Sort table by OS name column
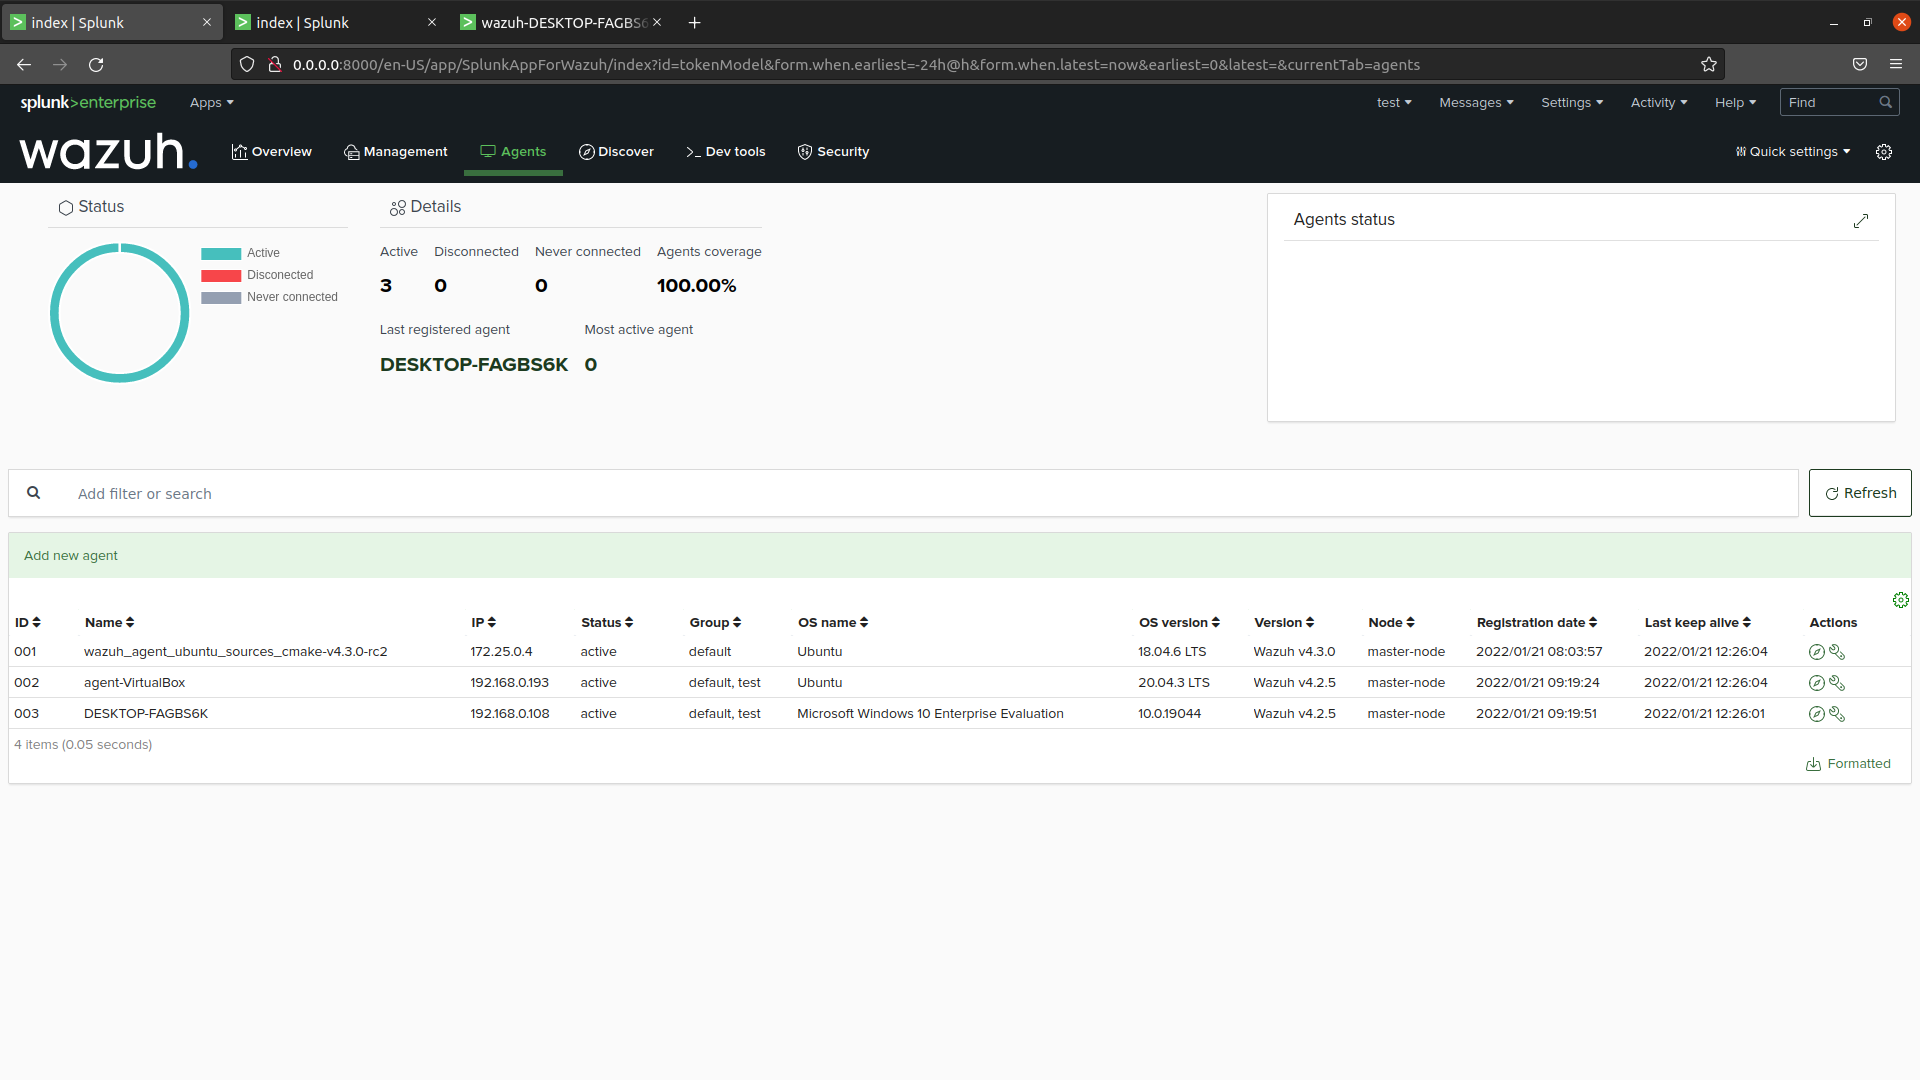 pos(833,623)
